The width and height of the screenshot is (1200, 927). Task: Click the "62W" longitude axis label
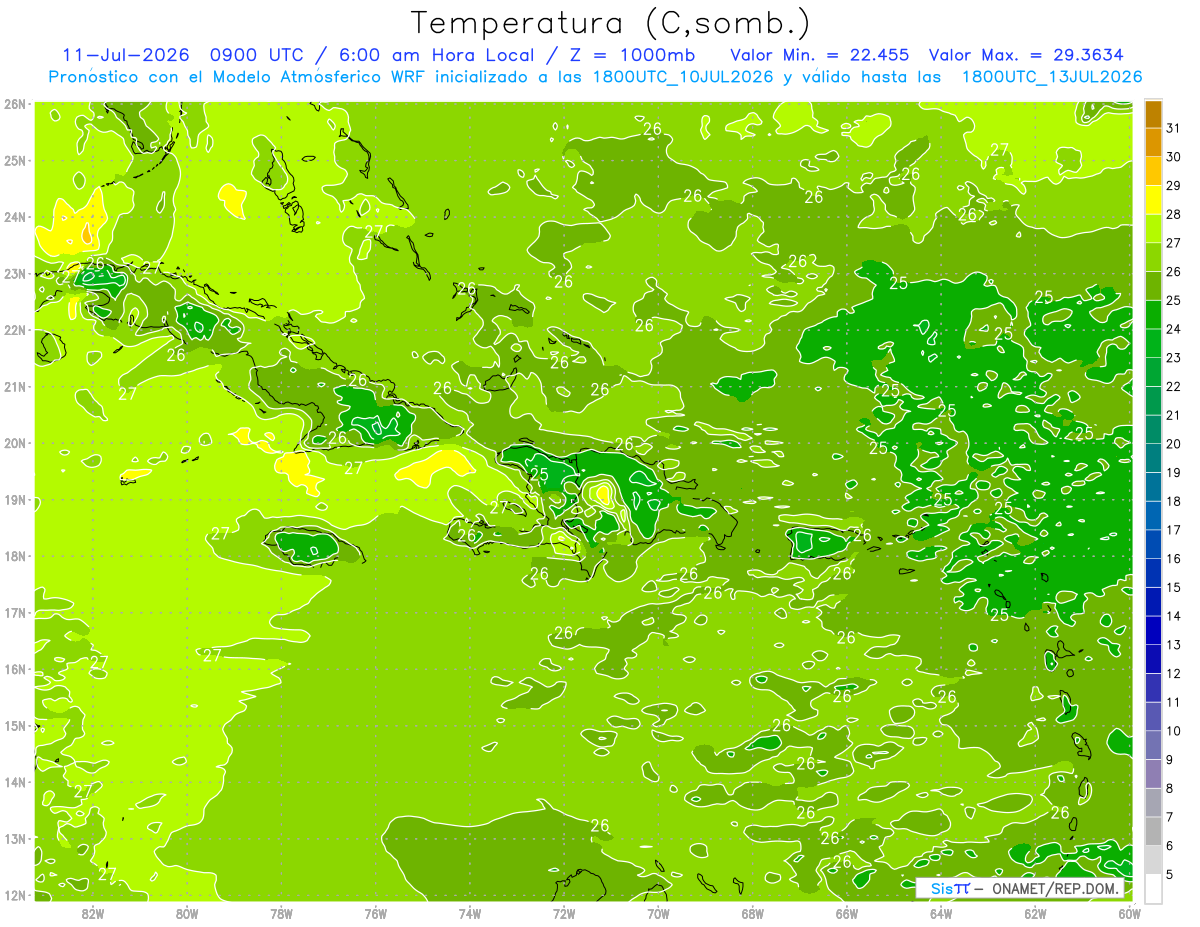pos(1035,913)
